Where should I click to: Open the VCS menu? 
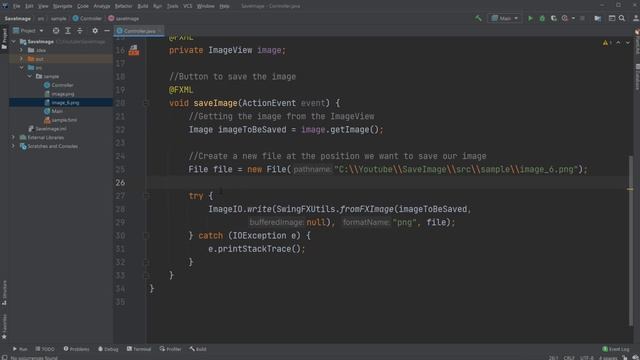click(187, 6)
